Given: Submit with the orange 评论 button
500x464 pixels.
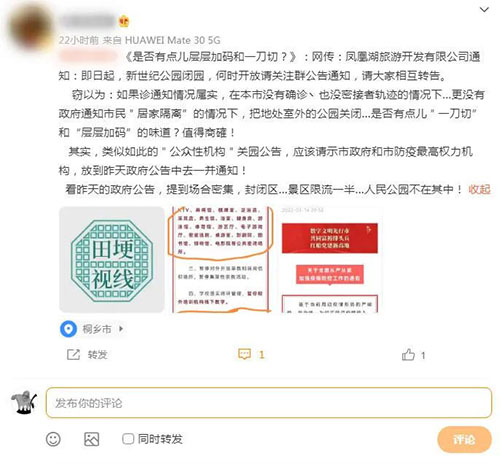Looking at the screenshot, I should point(464,439).
